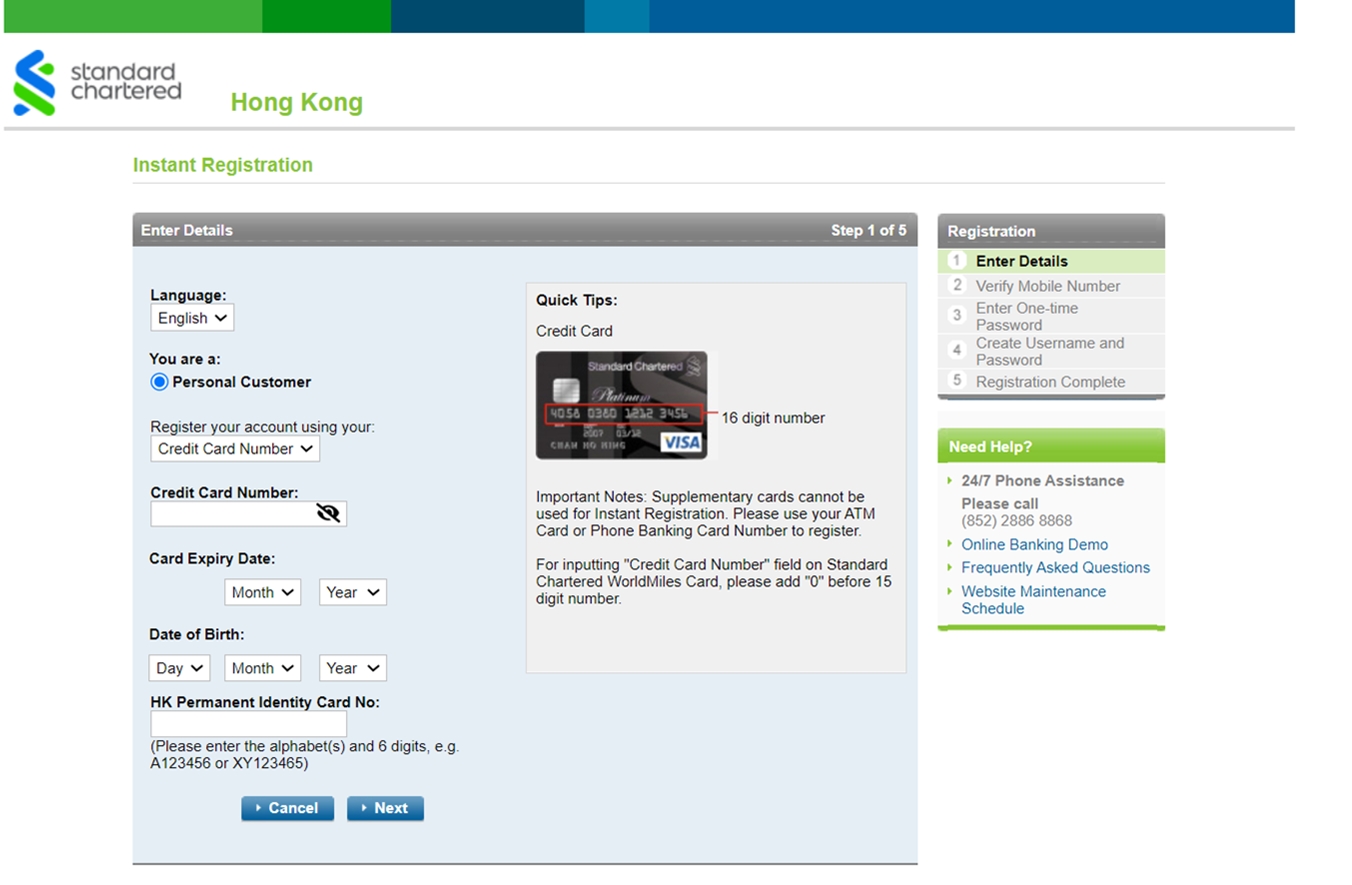Image resolution: width=1352 pixels, height=885 pixels.
Task: Select step 1 Enter Details in Registration
Action: (x=1021, y=261)
